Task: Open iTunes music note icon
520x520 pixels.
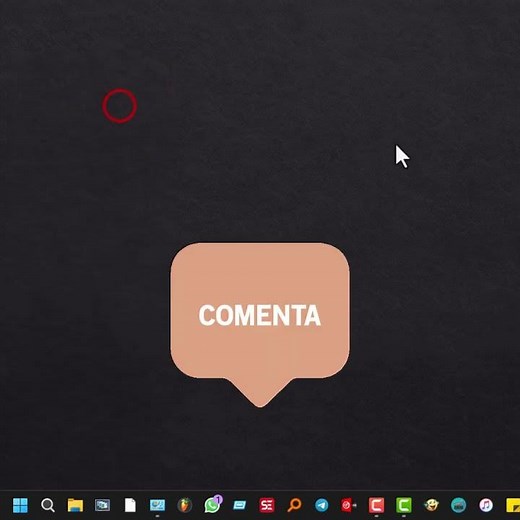Action: 486,505
